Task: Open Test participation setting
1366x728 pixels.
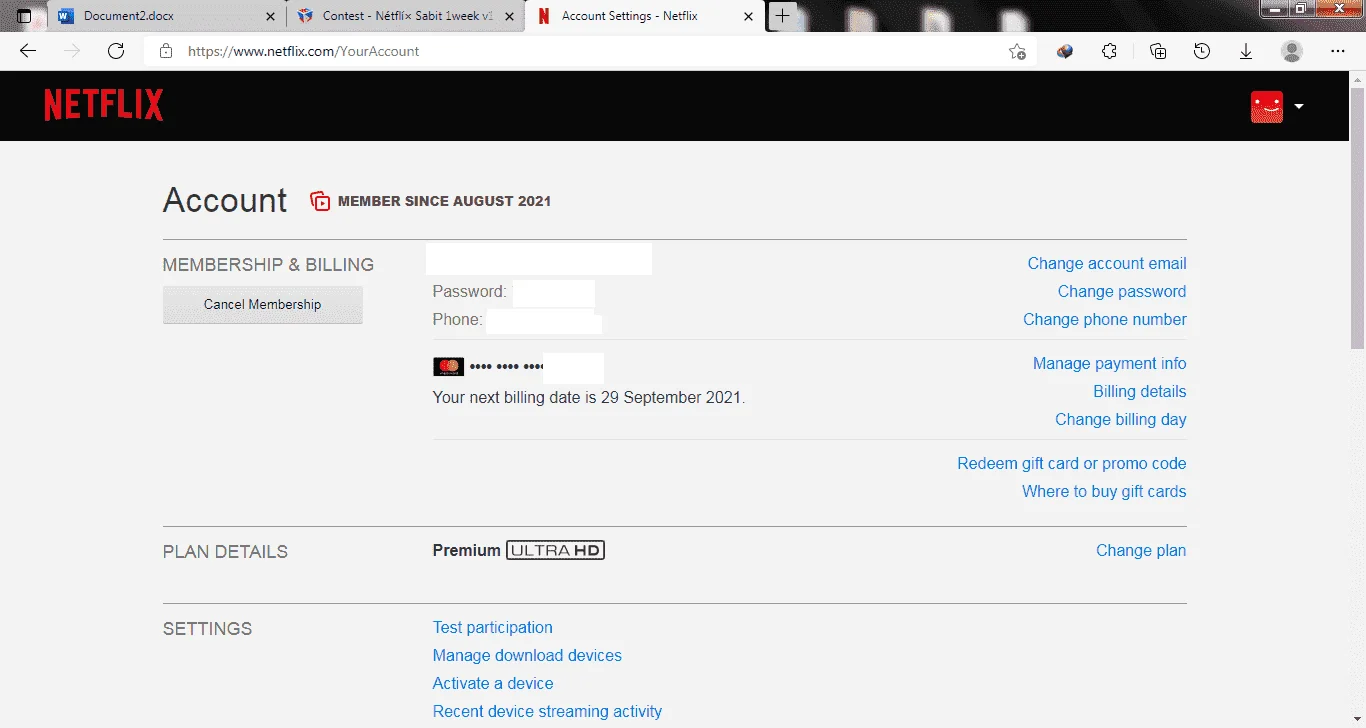Action: tap(493, 628)
